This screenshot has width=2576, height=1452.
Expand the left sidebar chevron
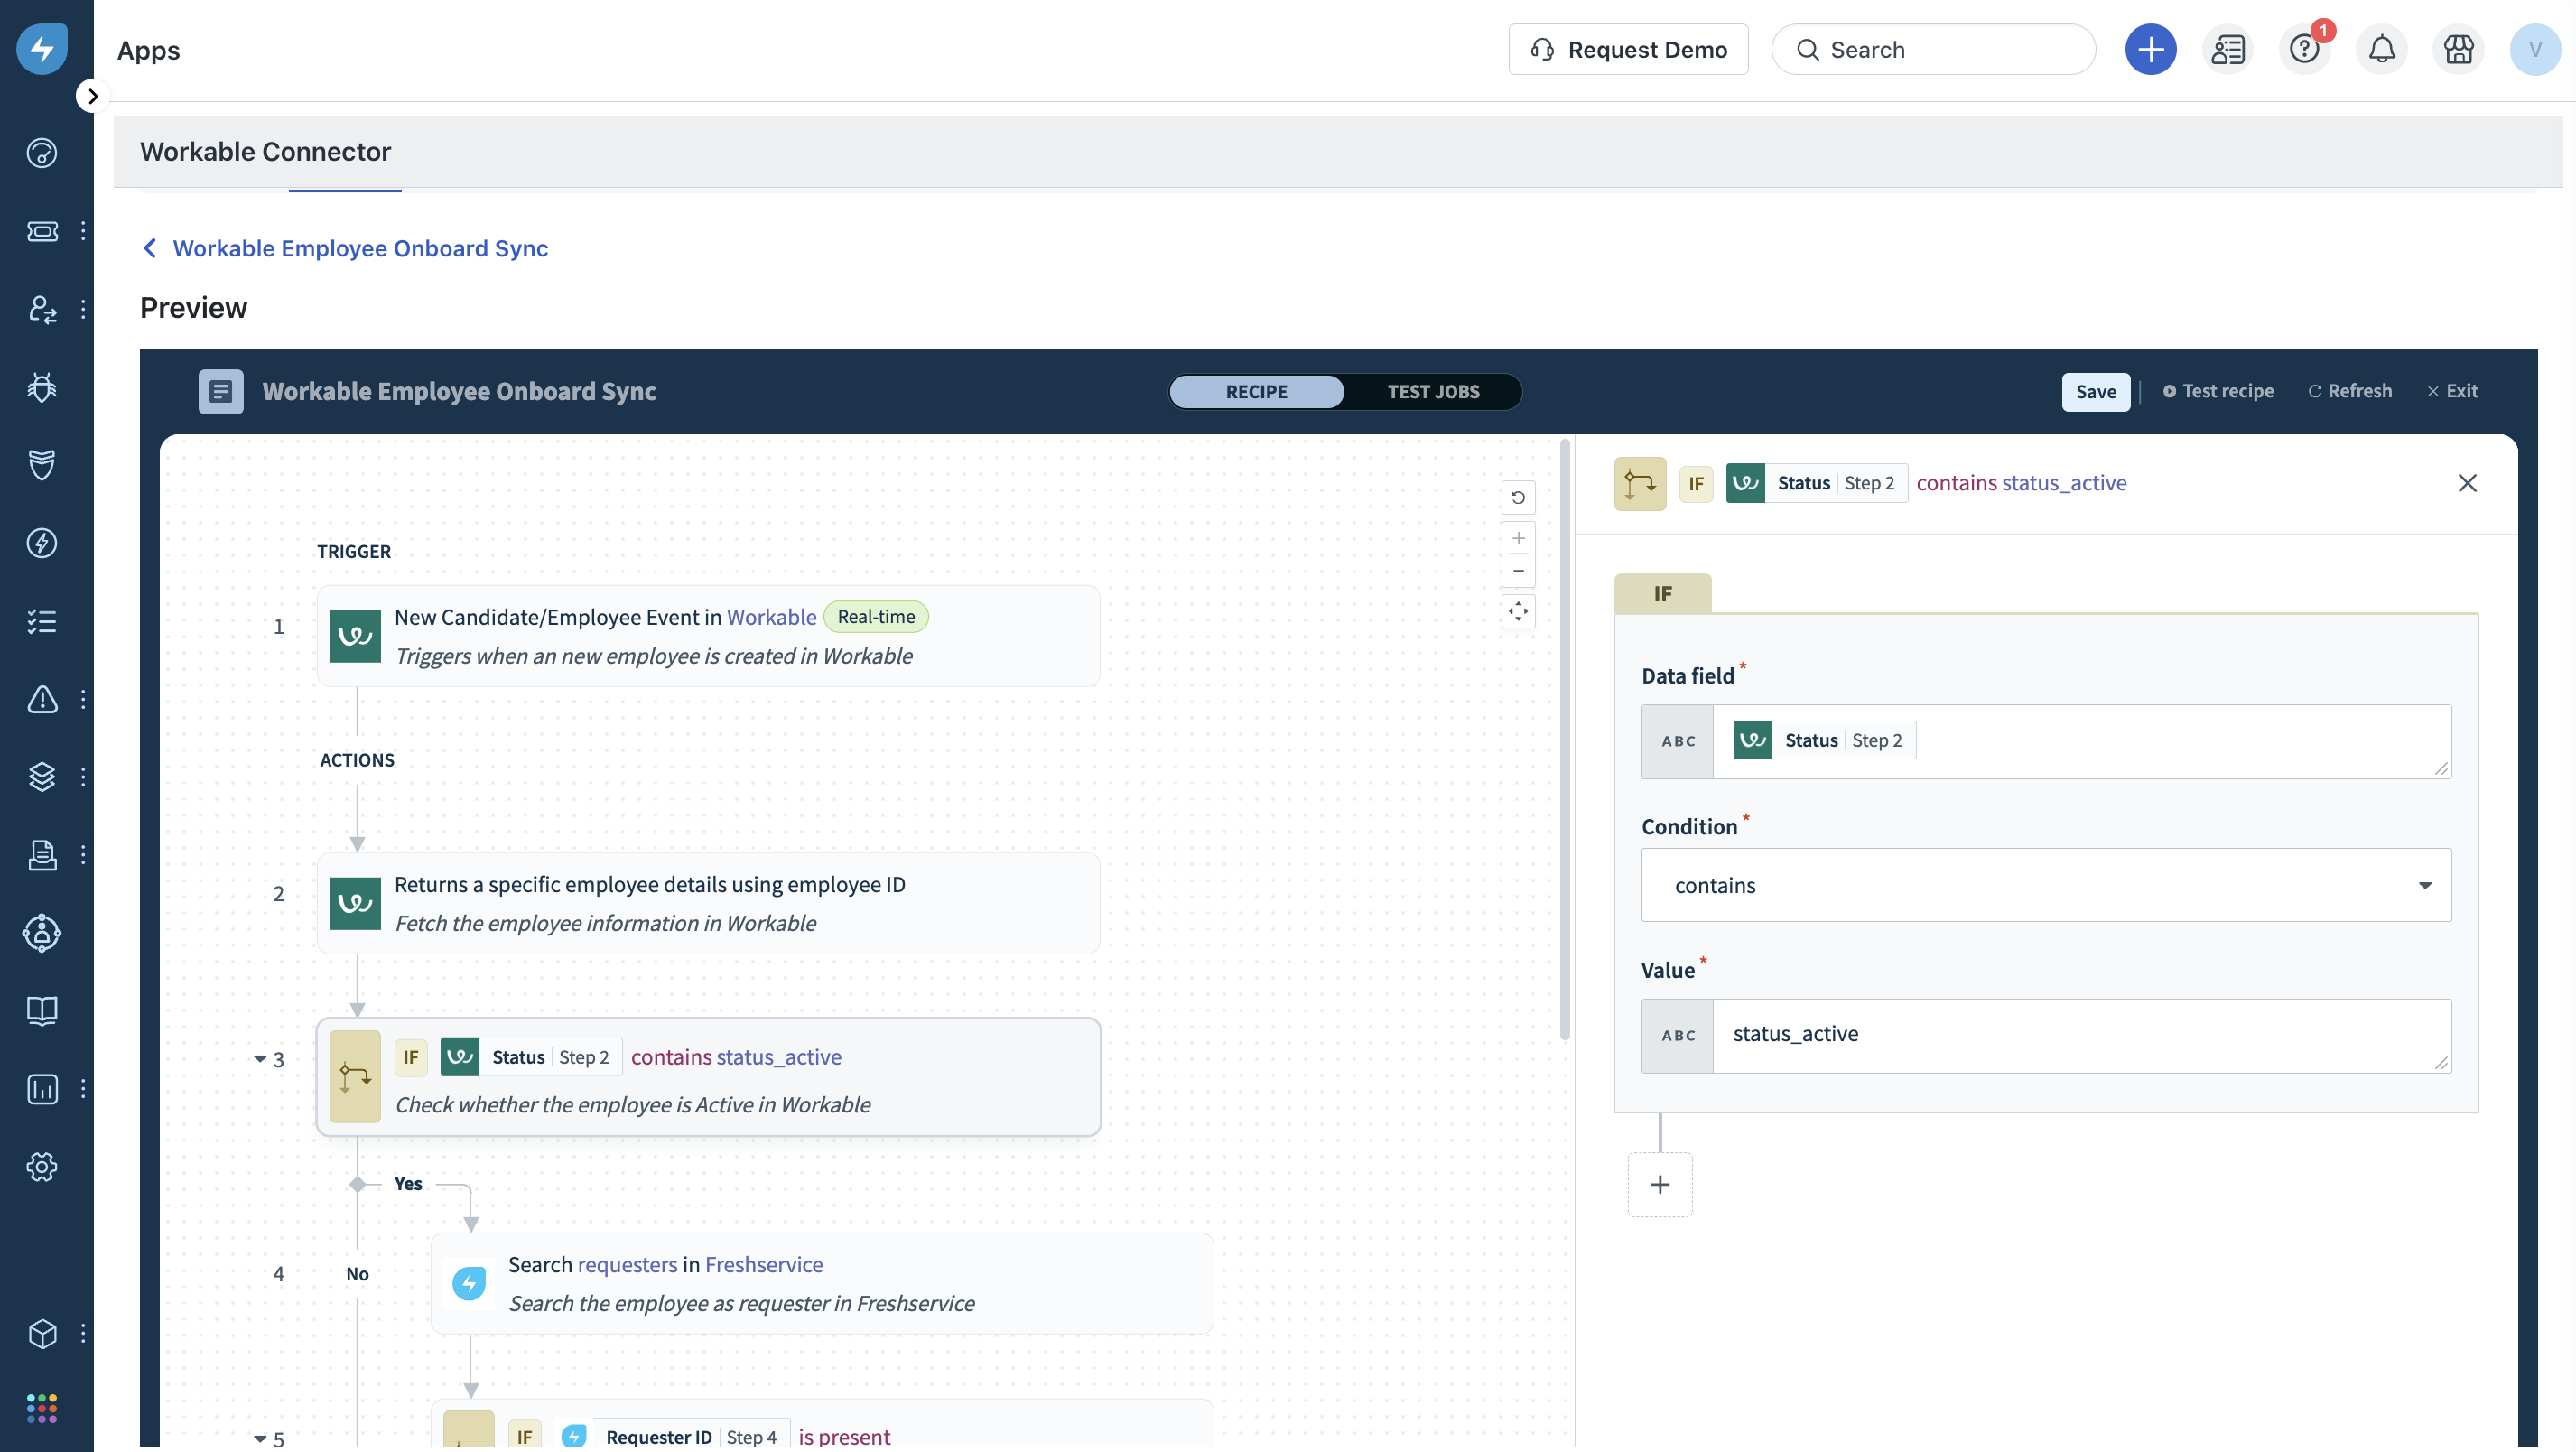coord(92,96)
